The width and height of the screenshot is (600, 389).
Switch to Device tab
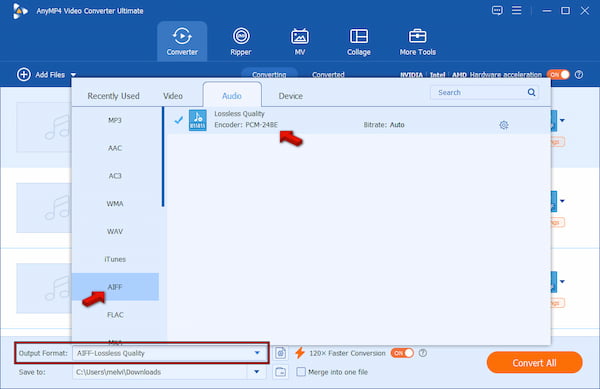point(290,96)
